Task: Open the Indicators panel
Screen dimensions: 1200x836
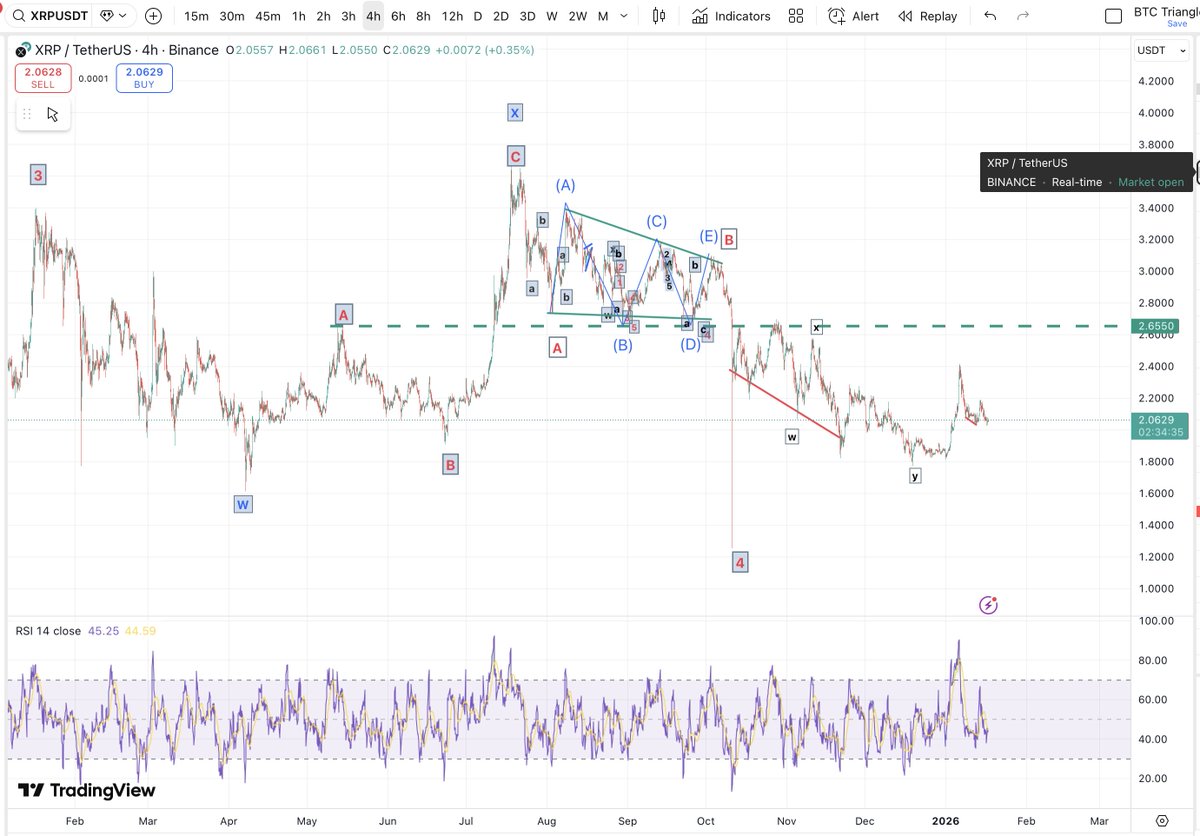Action: 732,16
